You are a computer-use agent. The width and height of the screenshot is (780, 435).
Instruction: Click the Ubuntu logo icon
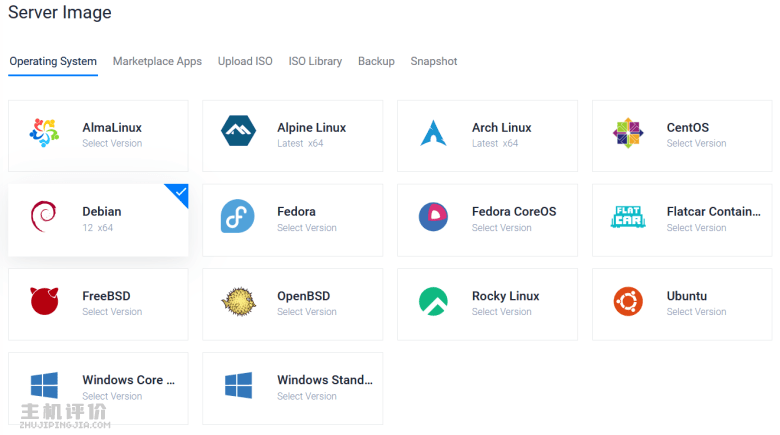pos(628,301)
